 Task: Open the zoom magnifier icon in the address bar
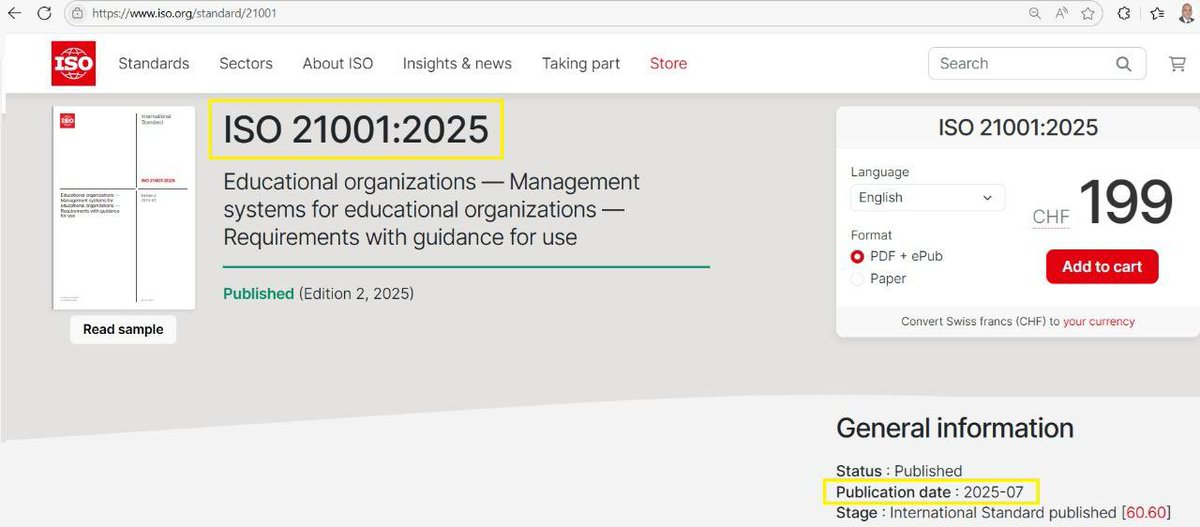coord(1035,14)
